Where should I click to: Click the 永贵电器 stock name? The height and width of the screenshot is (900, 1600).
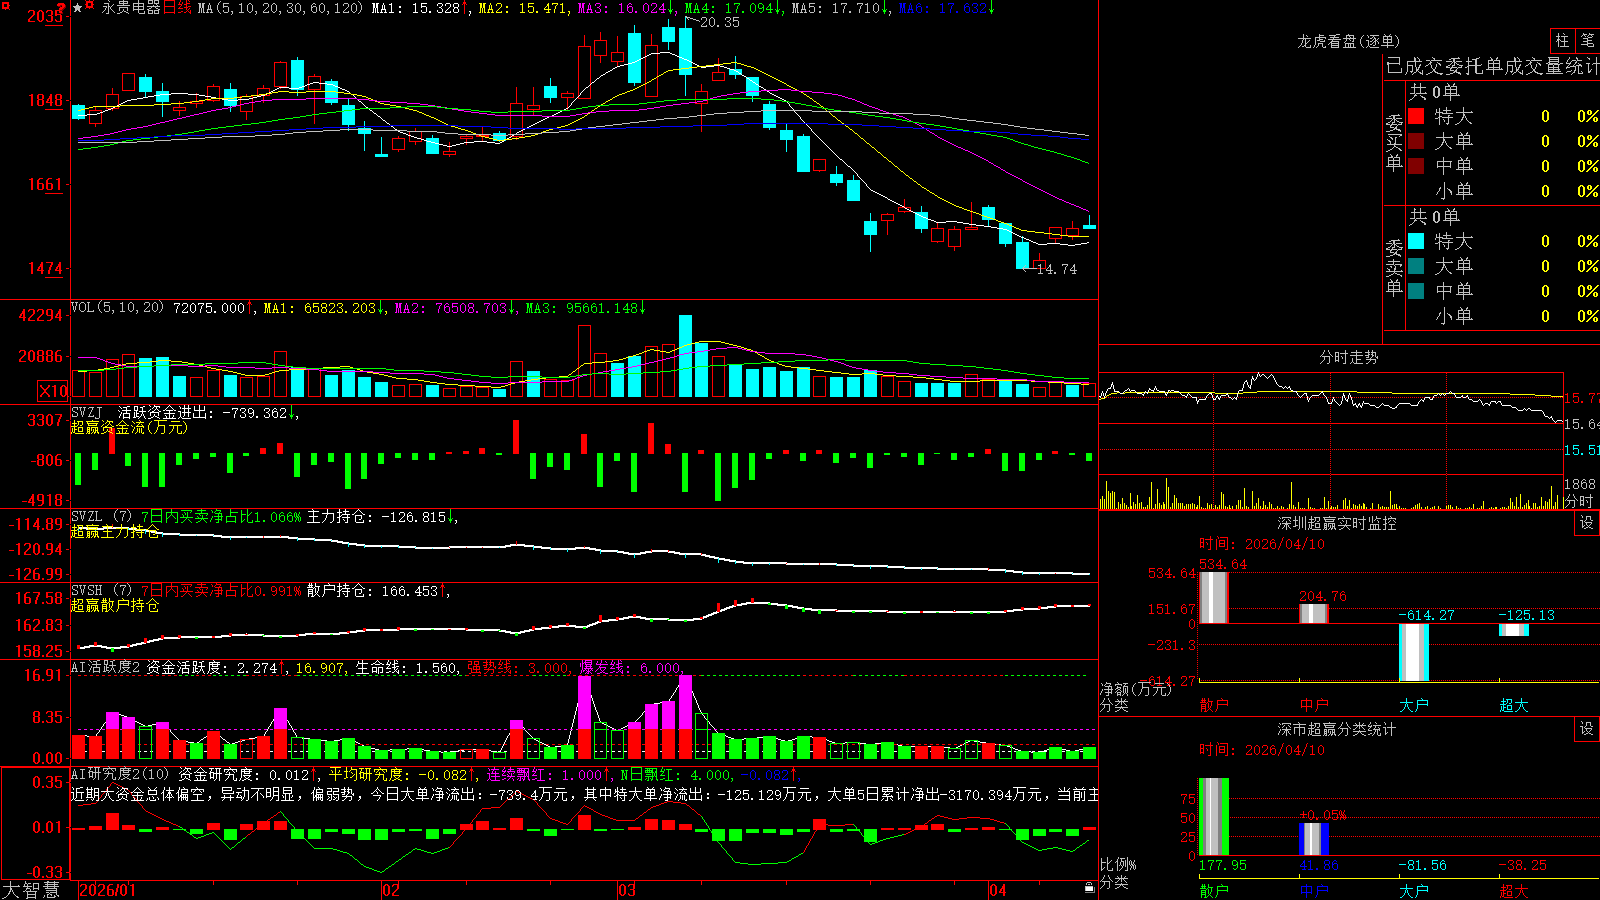click(131, 8)
